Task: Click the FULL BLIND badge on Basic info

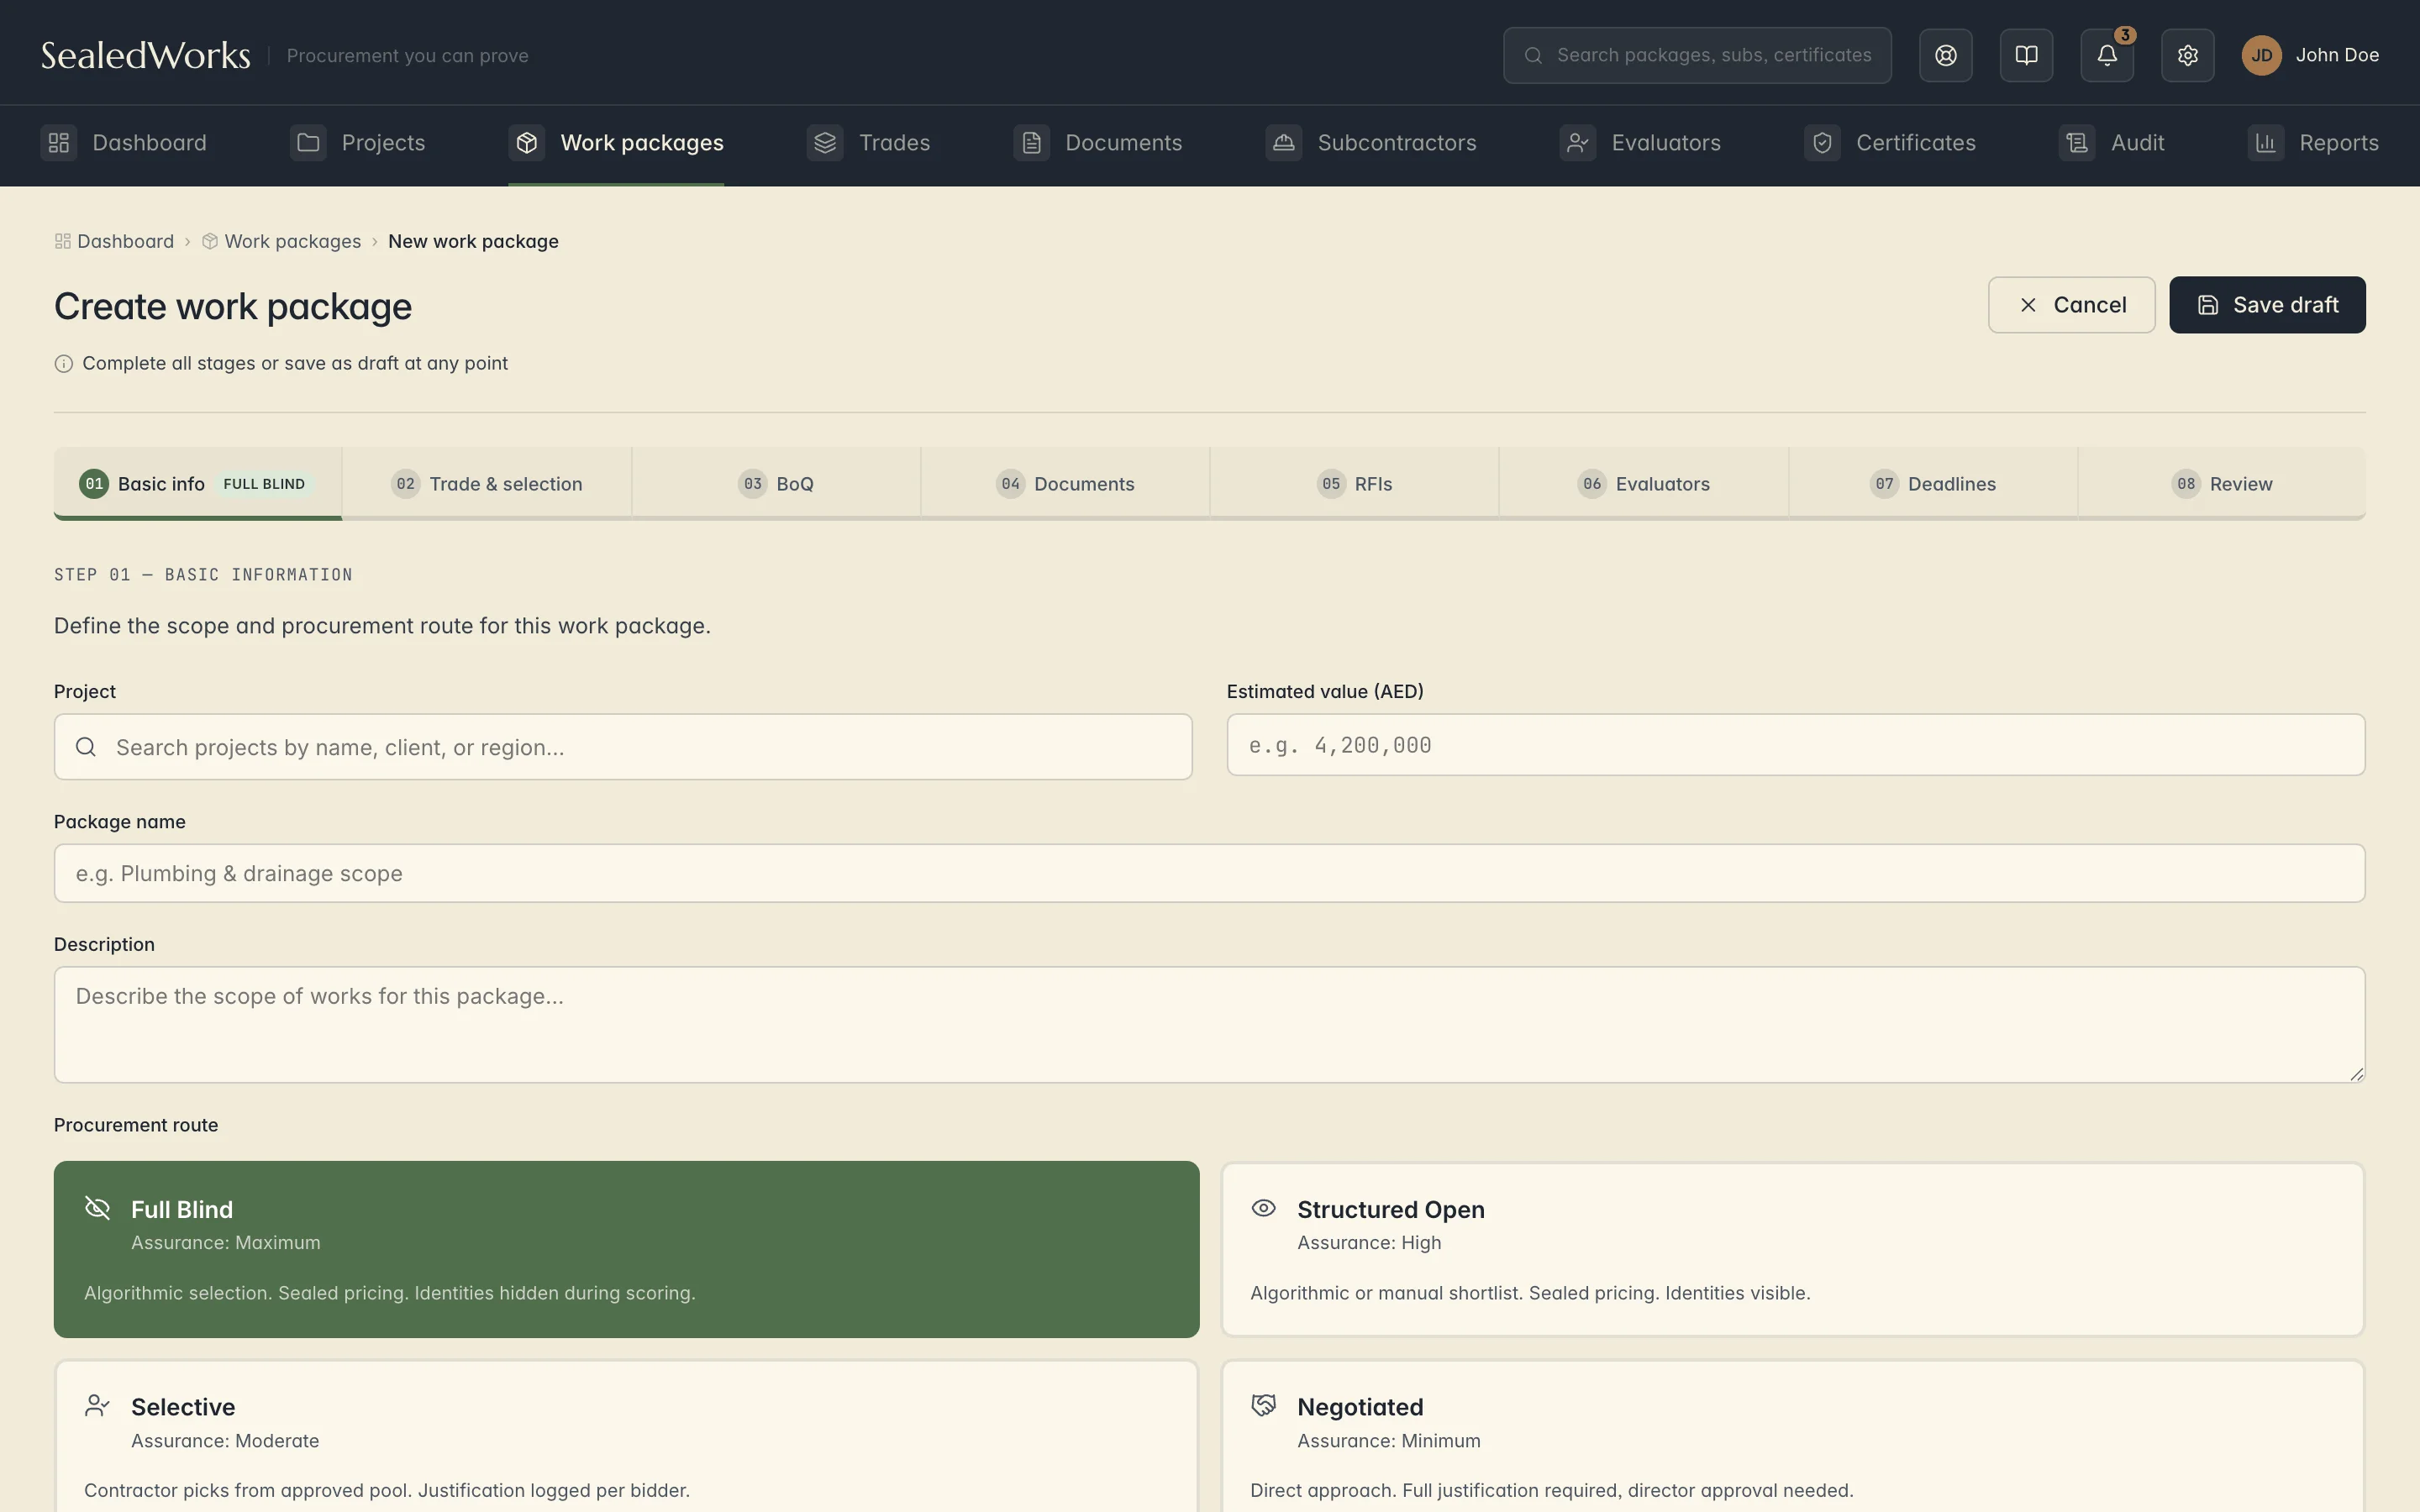Action: 264,484
